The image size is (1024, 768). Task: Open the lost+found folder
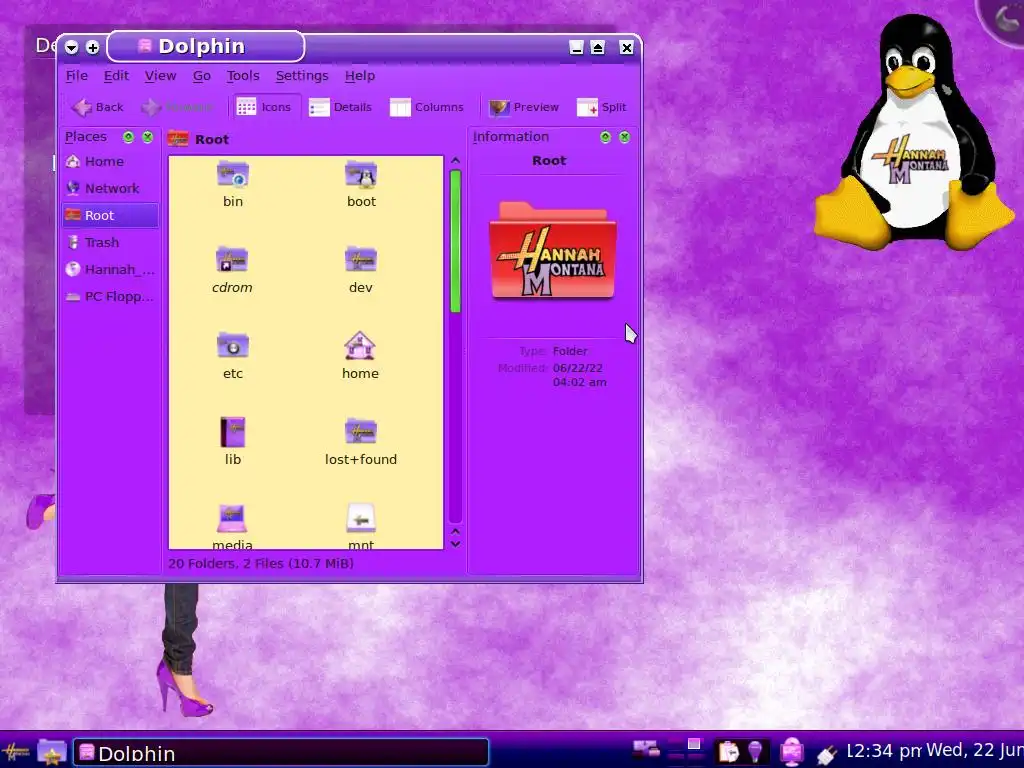coord(360,442)
